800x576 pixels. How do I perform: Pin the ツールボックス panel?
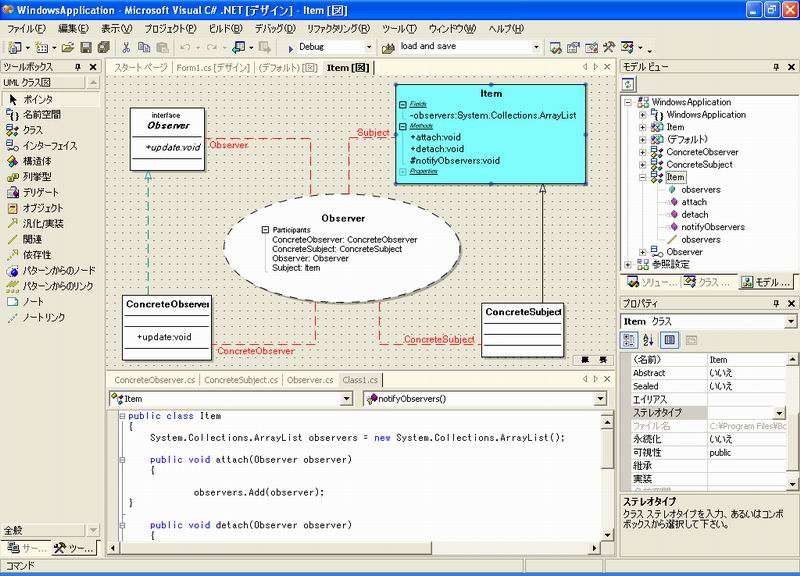pyautogui.click(x=78, y=67)
